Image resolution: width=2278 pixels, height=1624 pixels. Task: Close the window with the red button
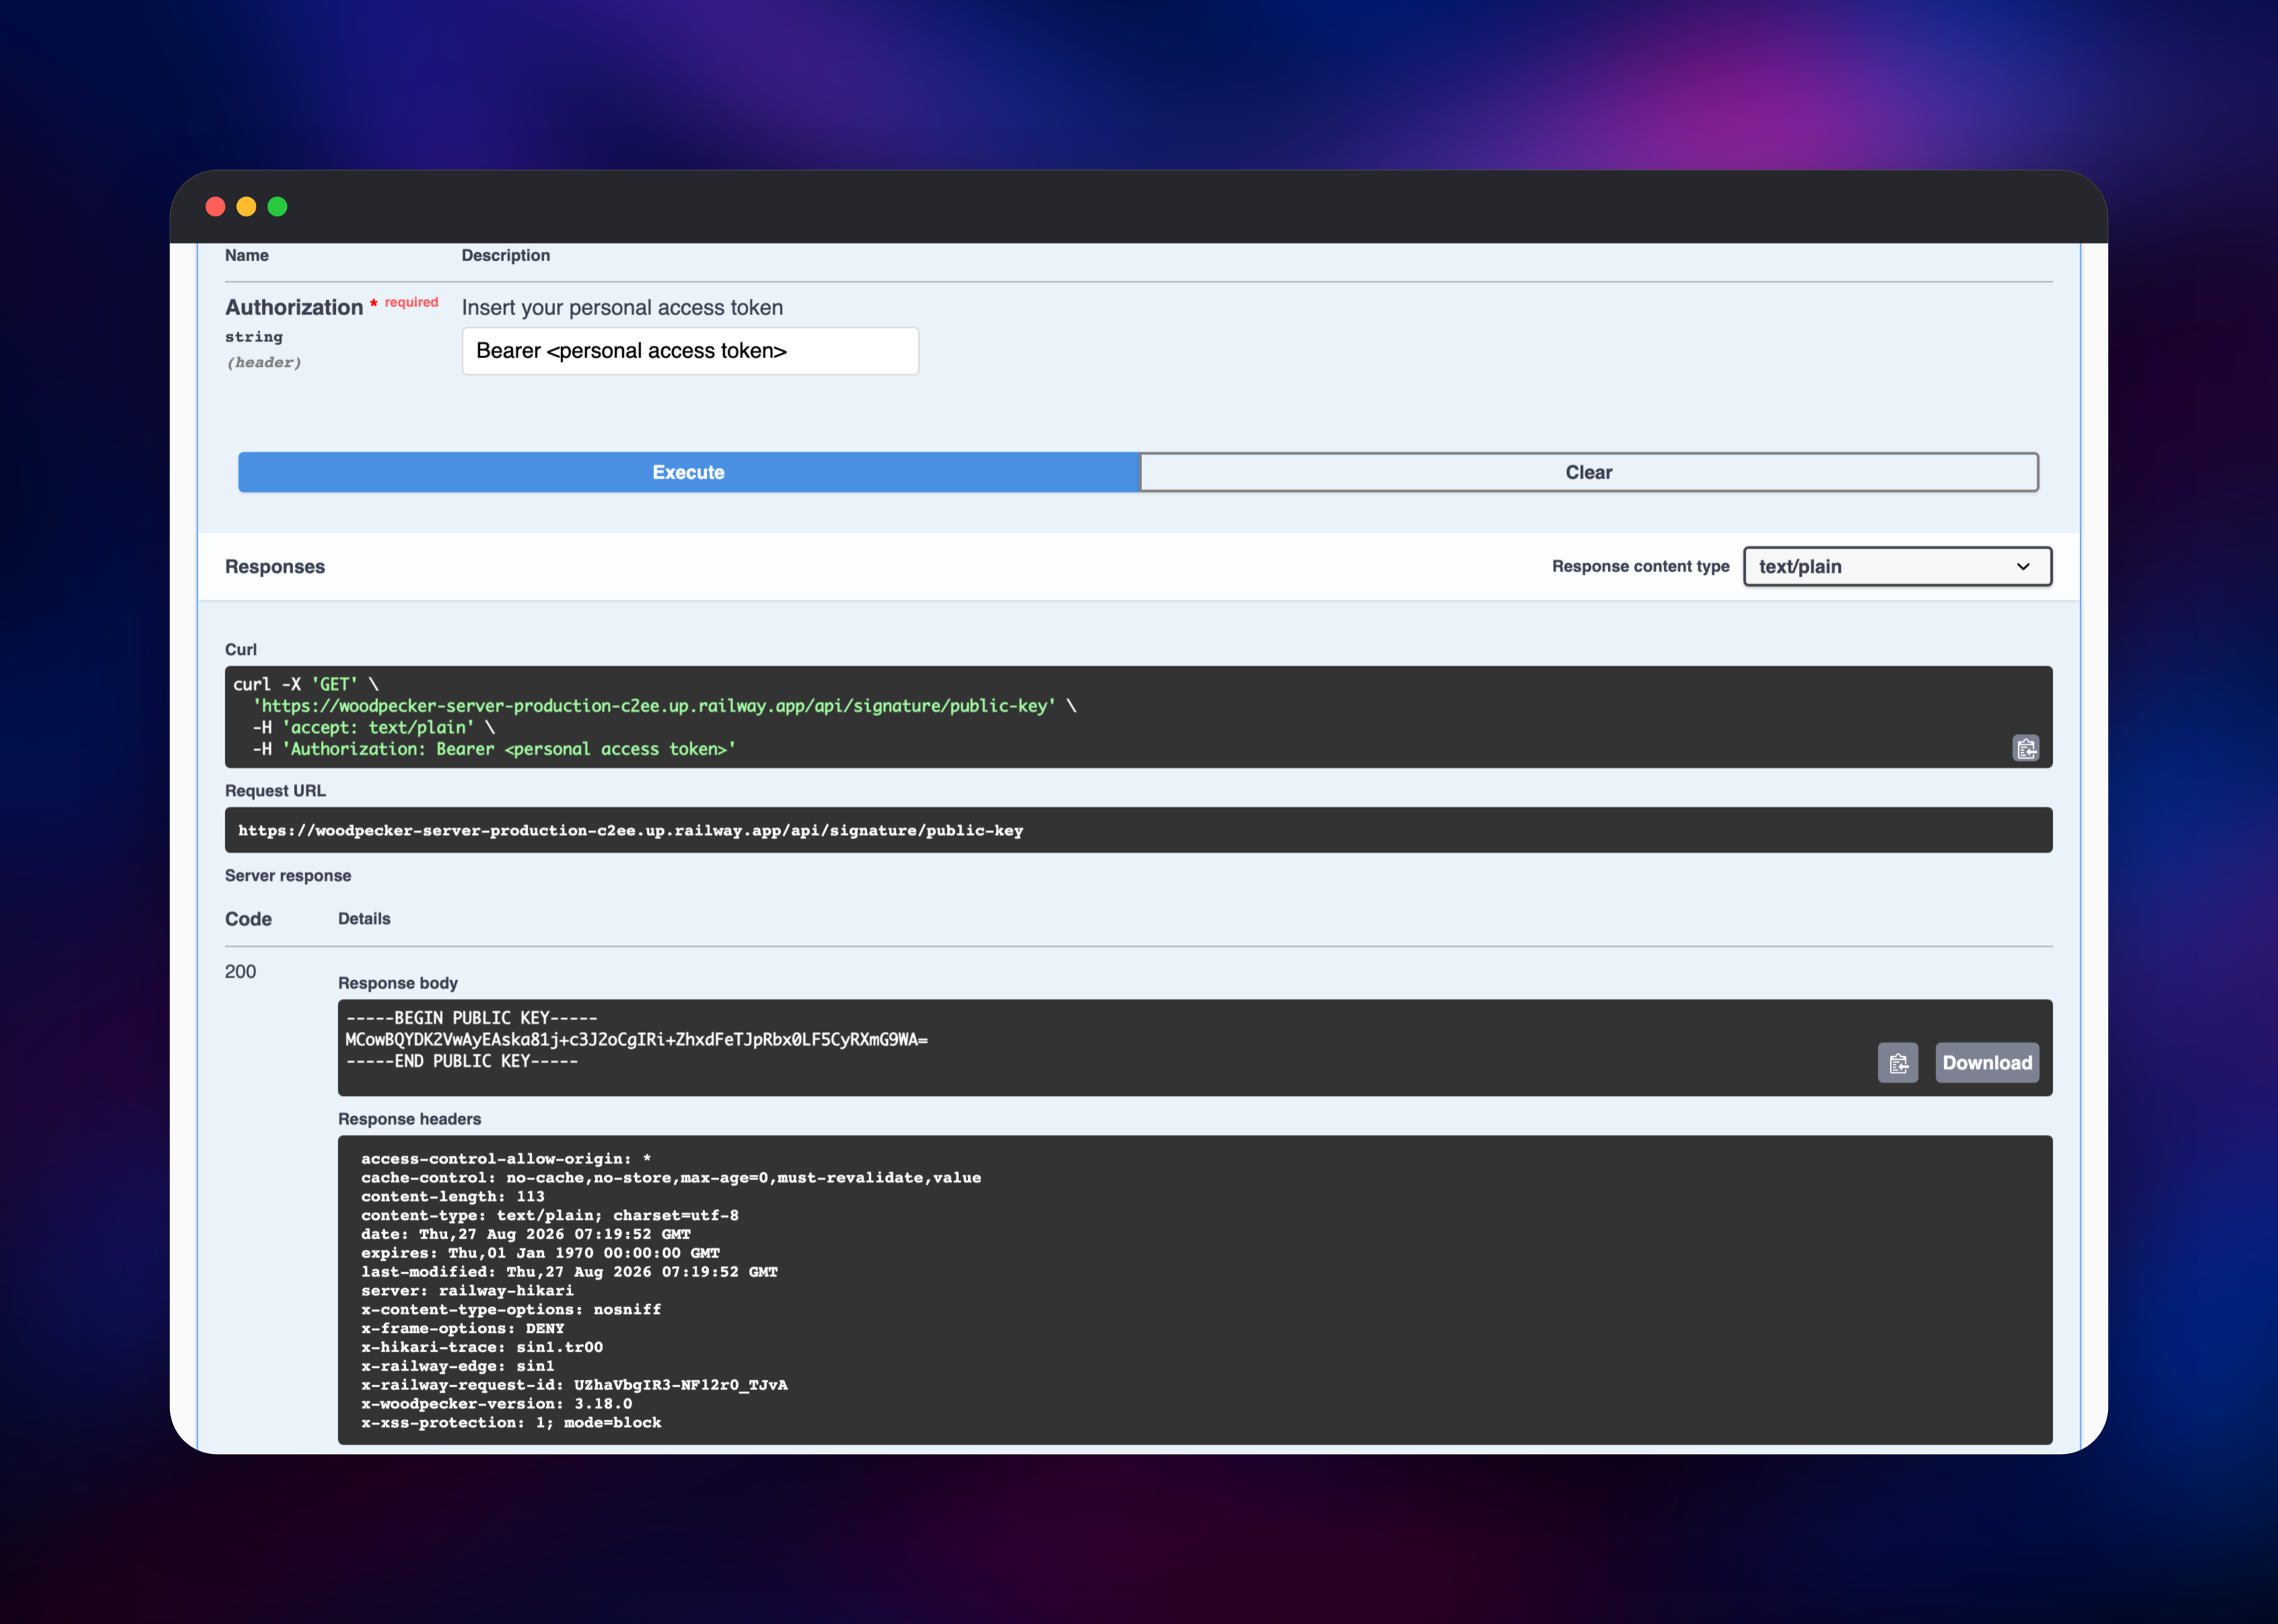215,206
